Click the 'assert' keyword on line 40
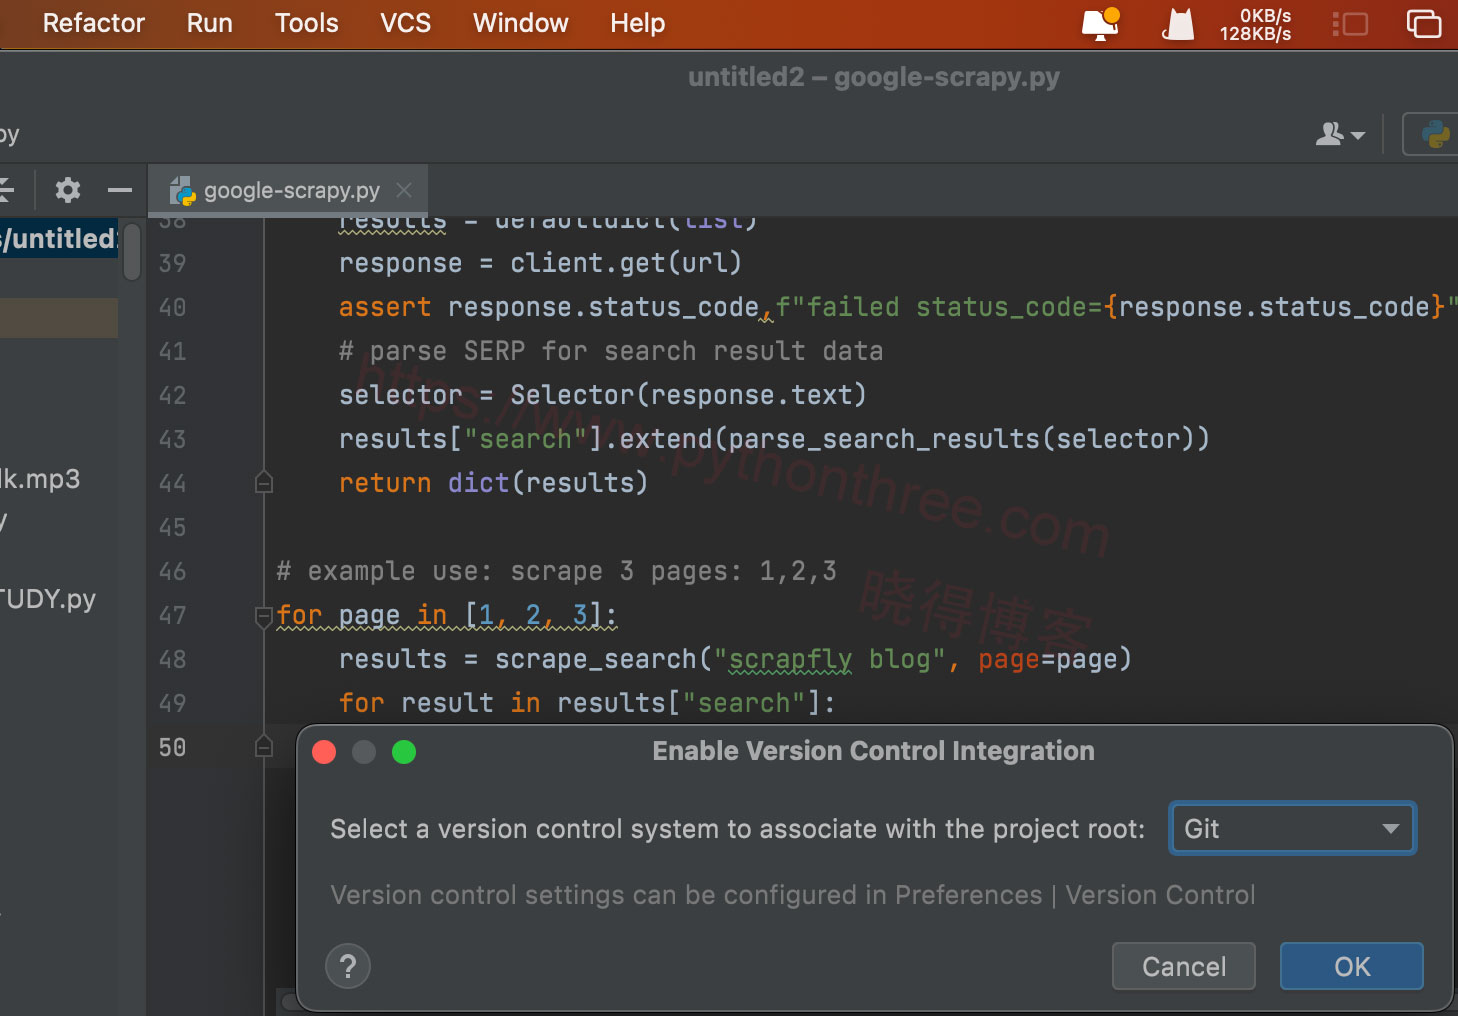The image size is (1458, 1016). 385,307
